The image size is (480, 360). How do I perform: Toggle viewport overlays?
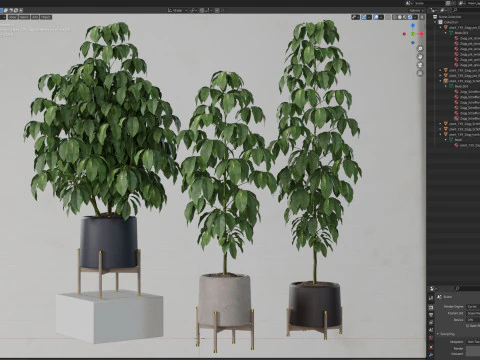(376, 17)
